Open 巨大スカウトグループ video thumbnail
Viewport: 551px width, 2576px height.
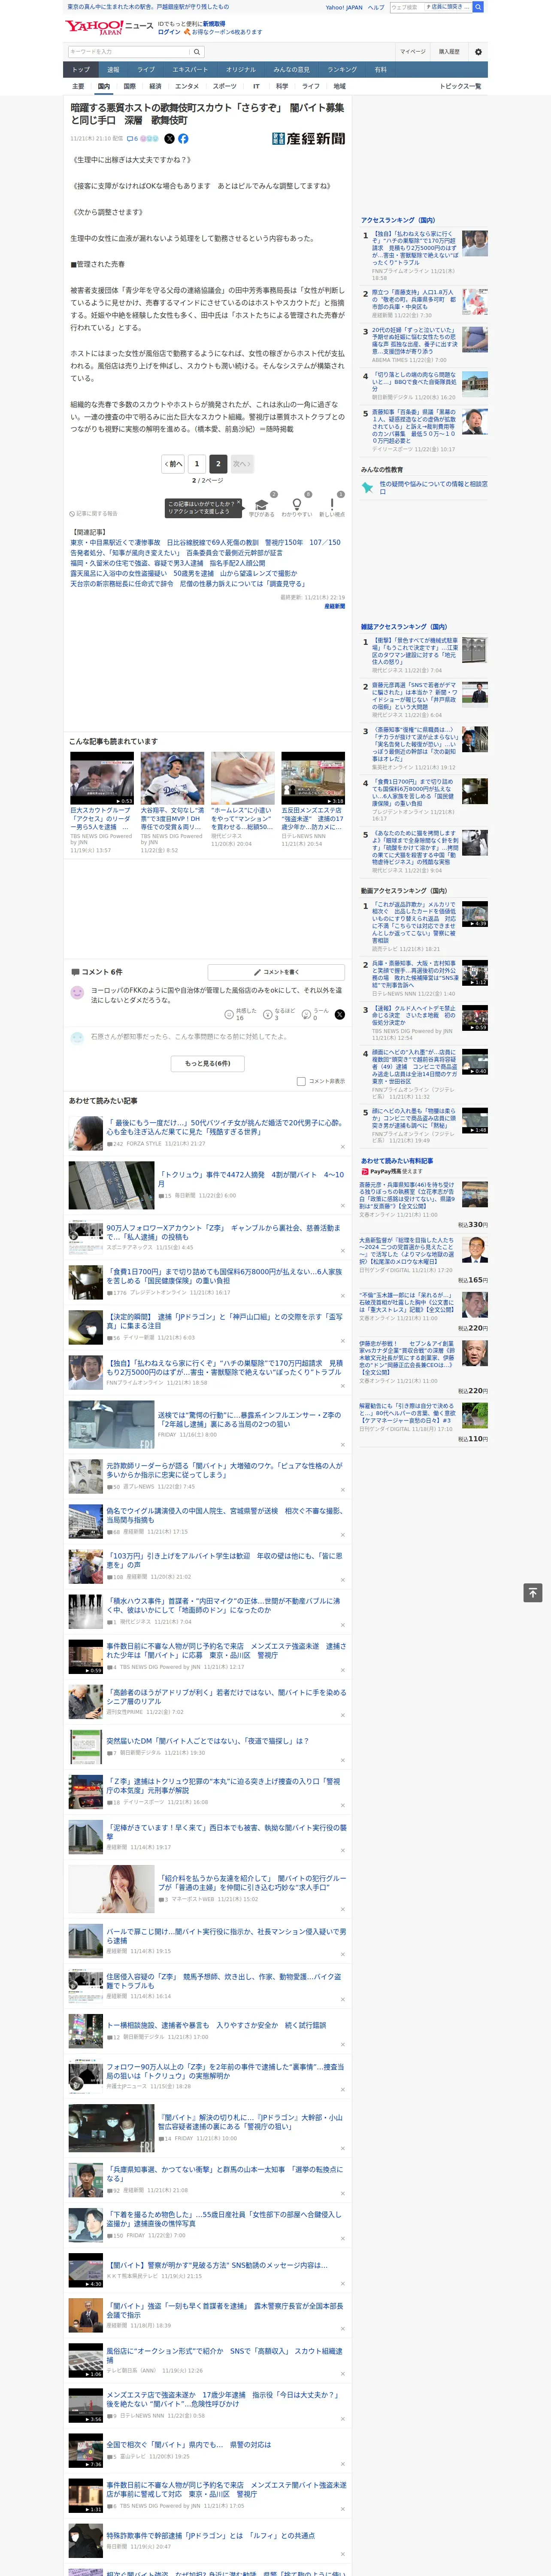coord(102,778)
